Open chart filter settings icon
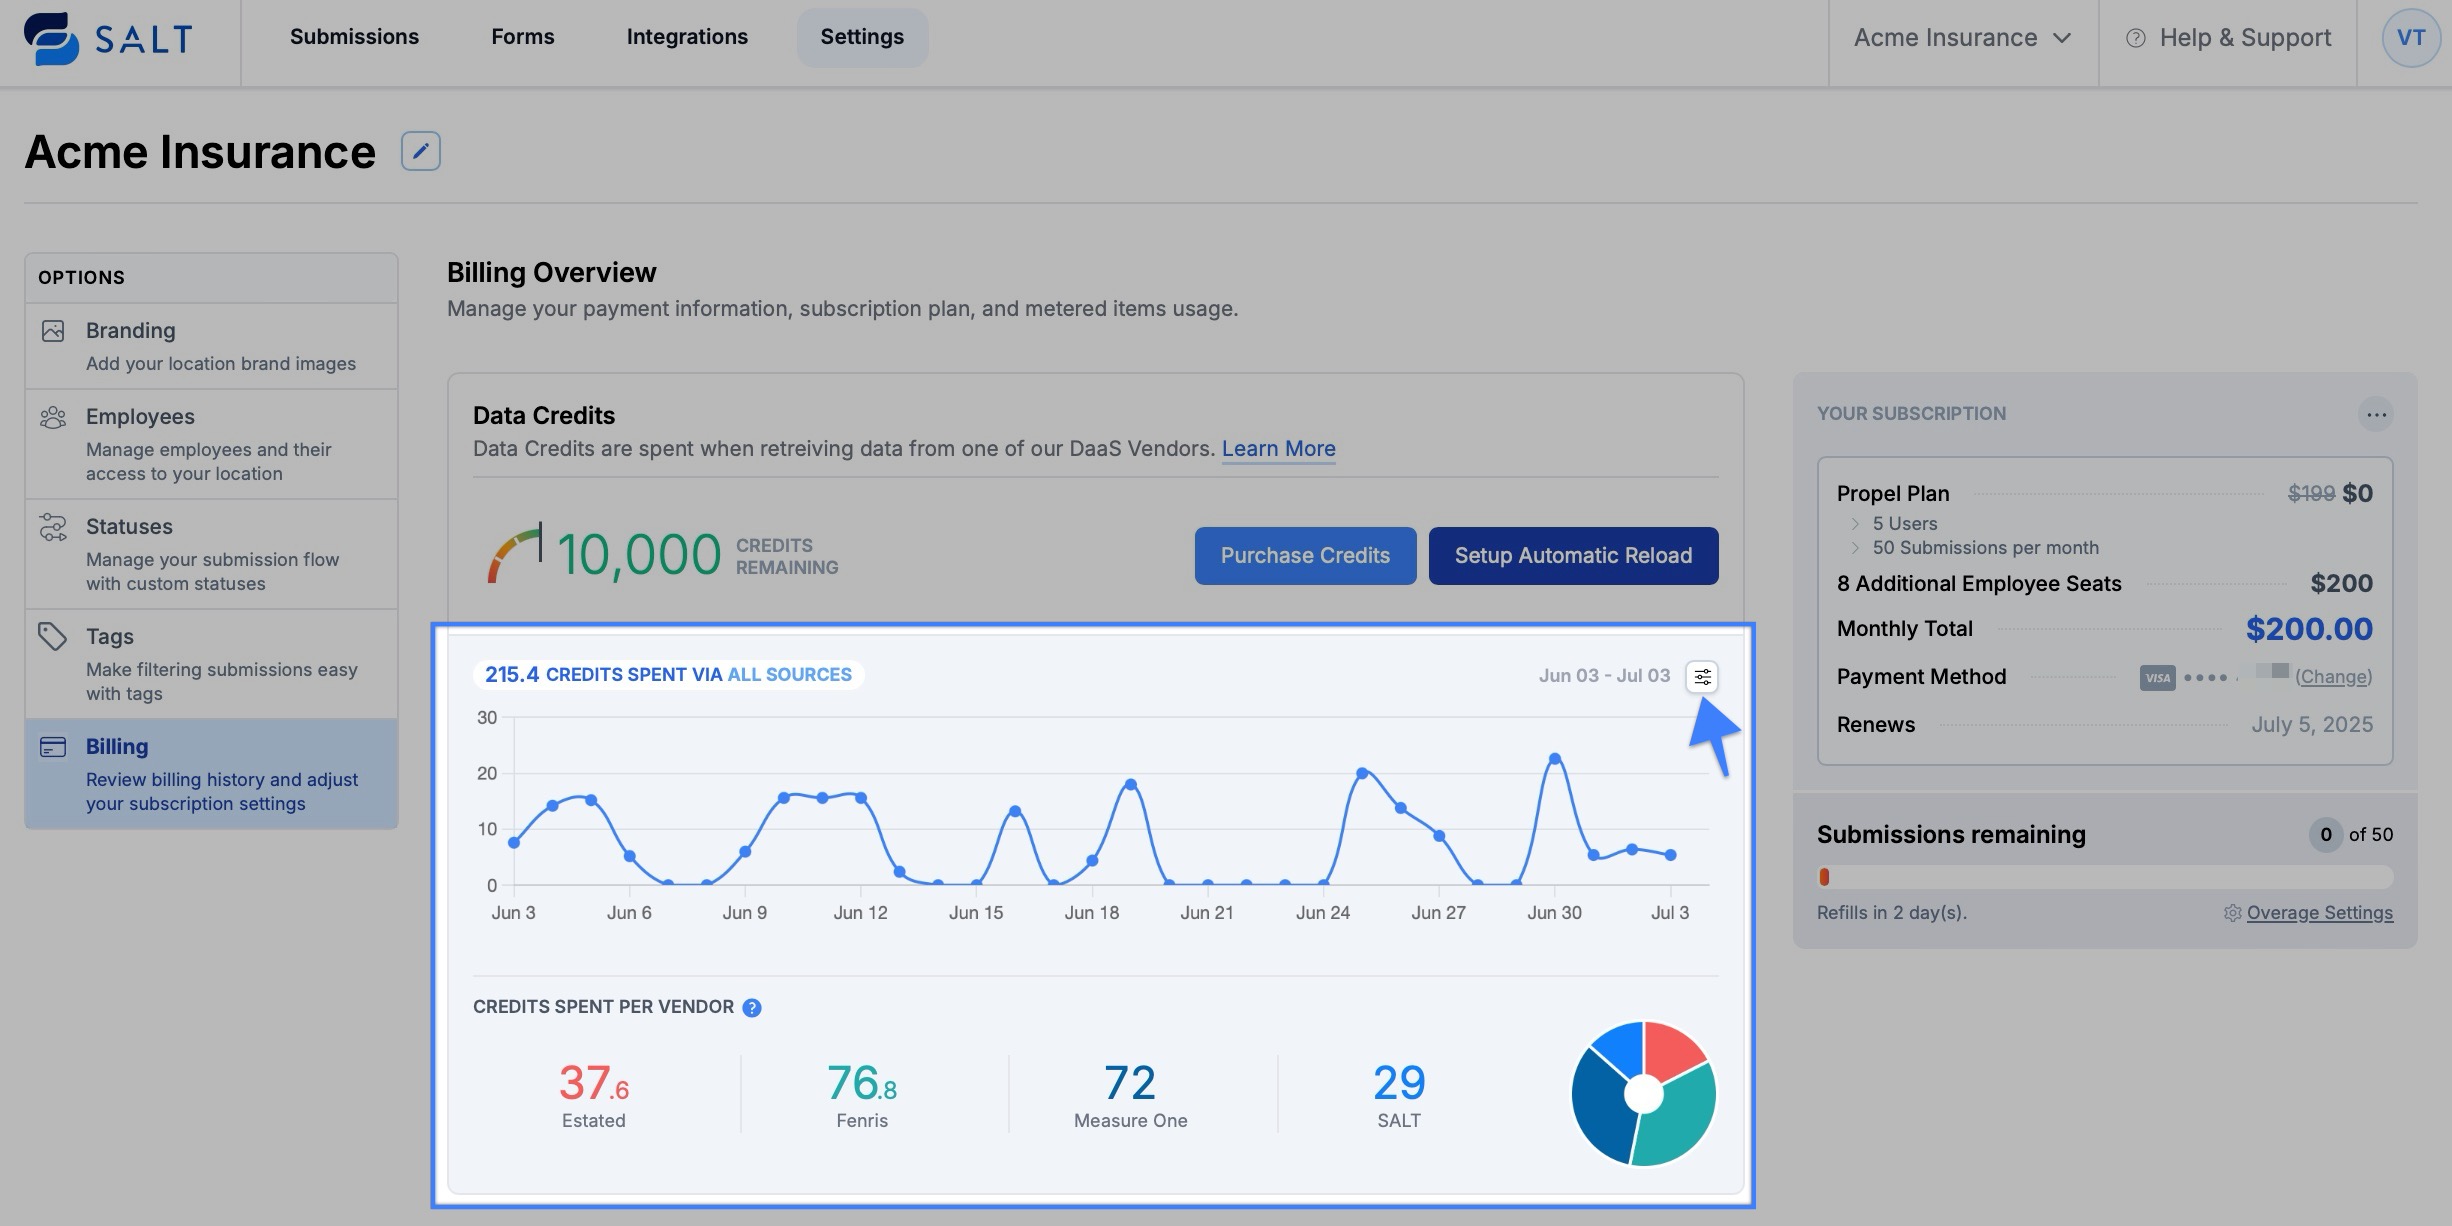Screen dimensions: 2452x1226 1702,677
